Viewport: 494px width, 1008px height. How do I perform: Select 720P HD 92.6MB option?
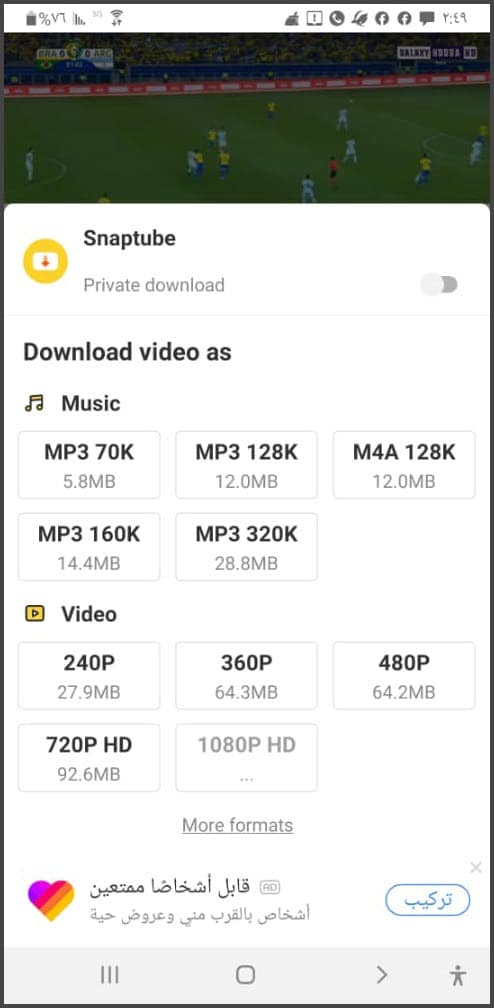89,758
